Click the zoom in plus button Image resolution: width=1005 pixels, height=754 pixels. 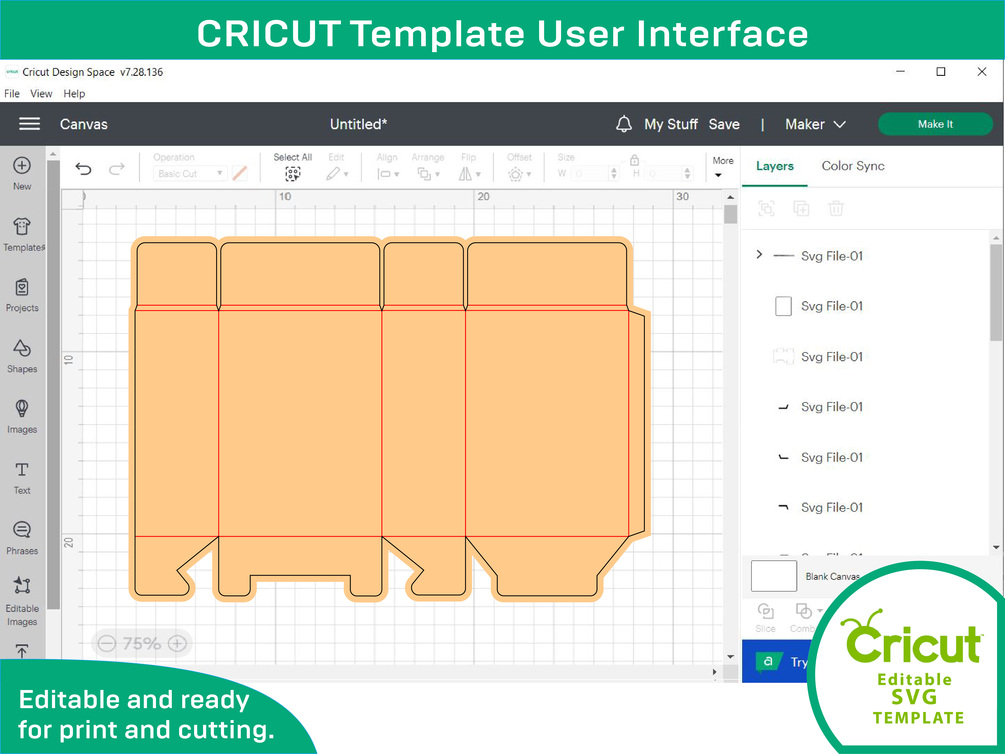(x=177, y=643)
